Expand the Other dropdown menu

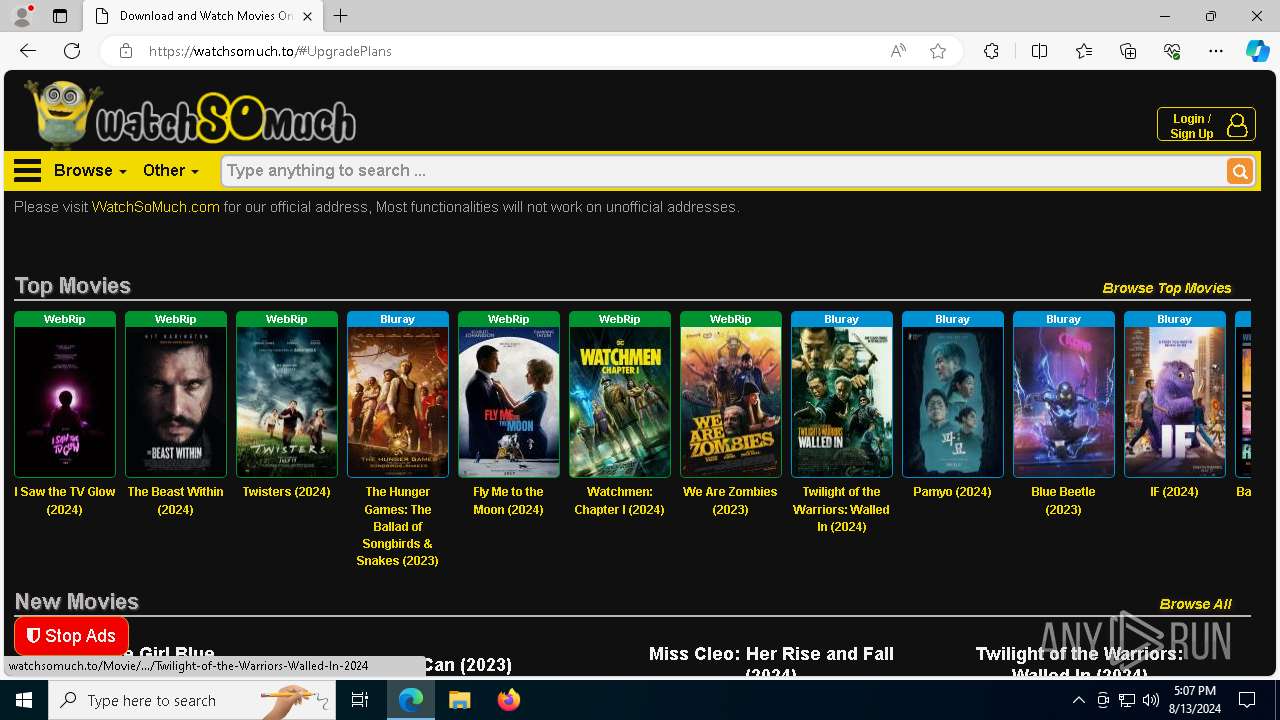pos(170,171)
